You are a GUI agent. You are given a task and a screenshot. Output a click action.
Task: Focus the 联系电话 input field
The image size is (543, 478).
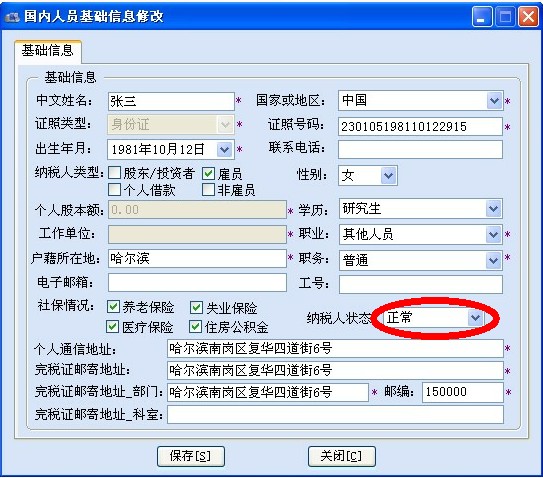point(420,149)
